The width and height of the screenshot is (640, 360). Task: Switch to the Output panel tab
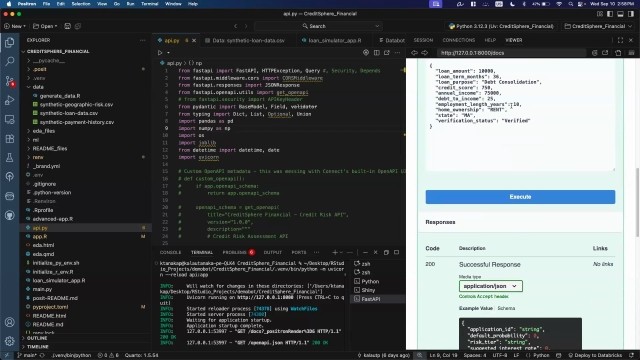[273, 252]
